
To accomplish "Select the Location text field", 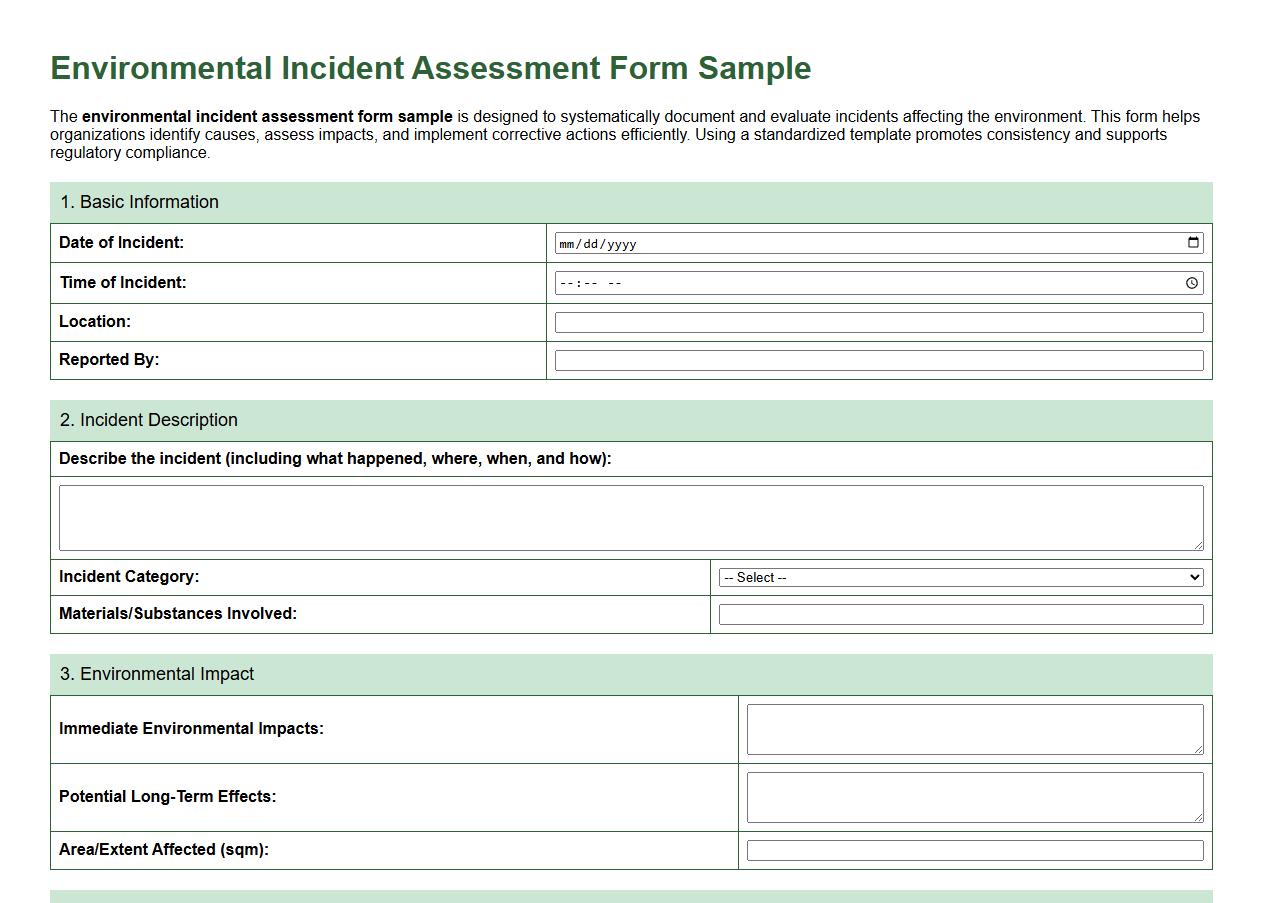I will pos(878,321).
